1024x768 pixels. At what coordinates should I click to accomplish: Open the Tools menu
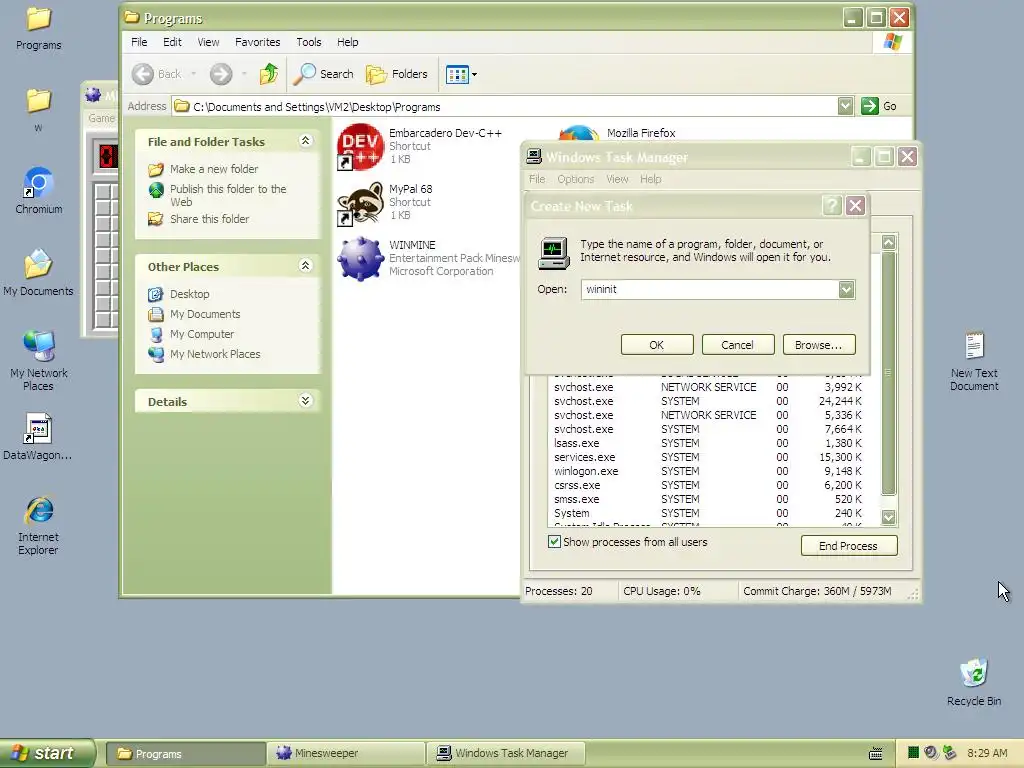309,42
